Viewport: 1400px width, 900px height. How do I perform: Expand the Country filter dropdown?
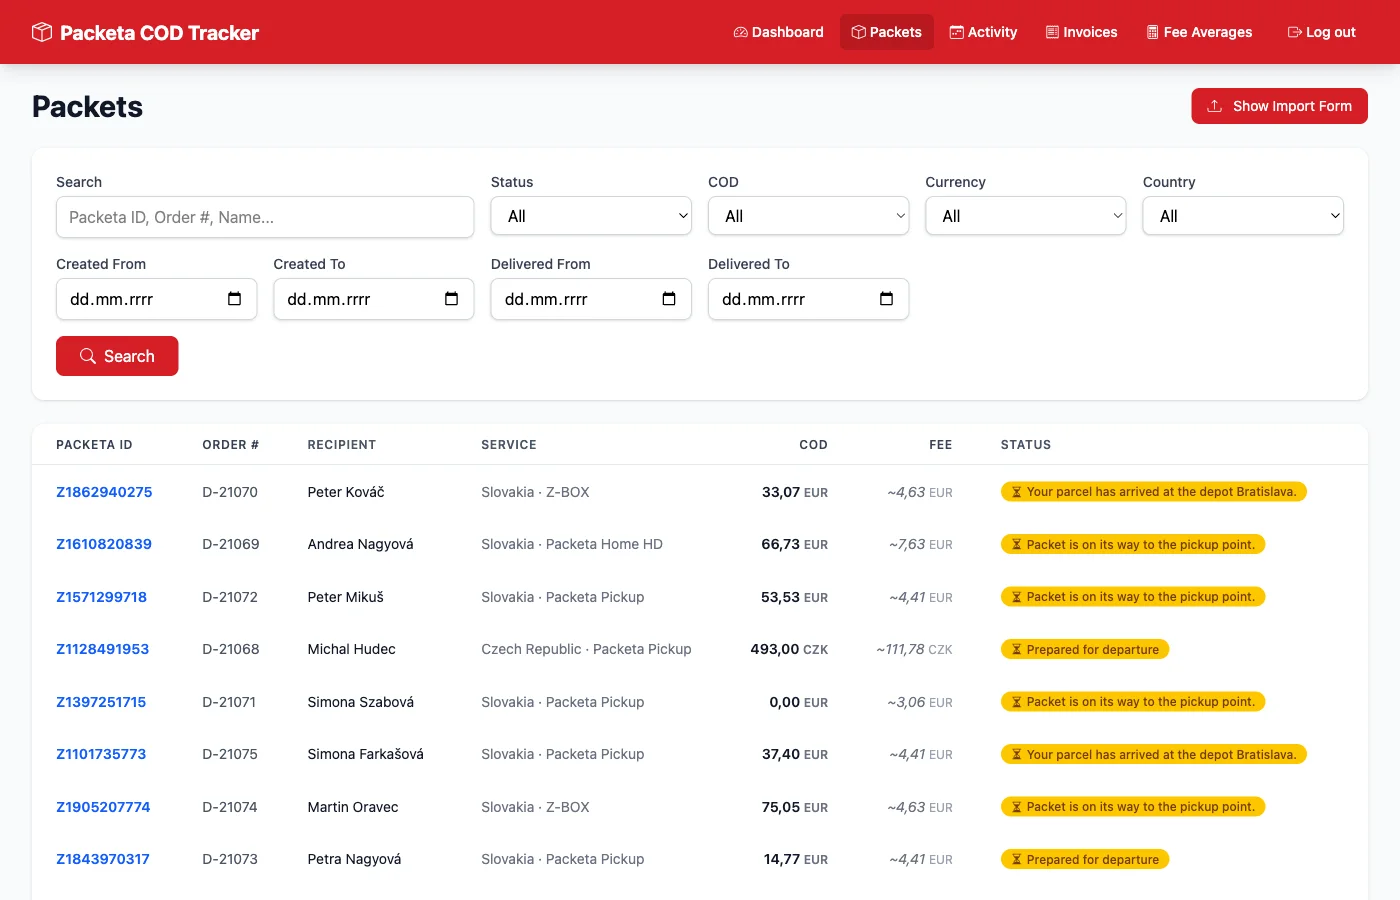tap(1243, 216)
